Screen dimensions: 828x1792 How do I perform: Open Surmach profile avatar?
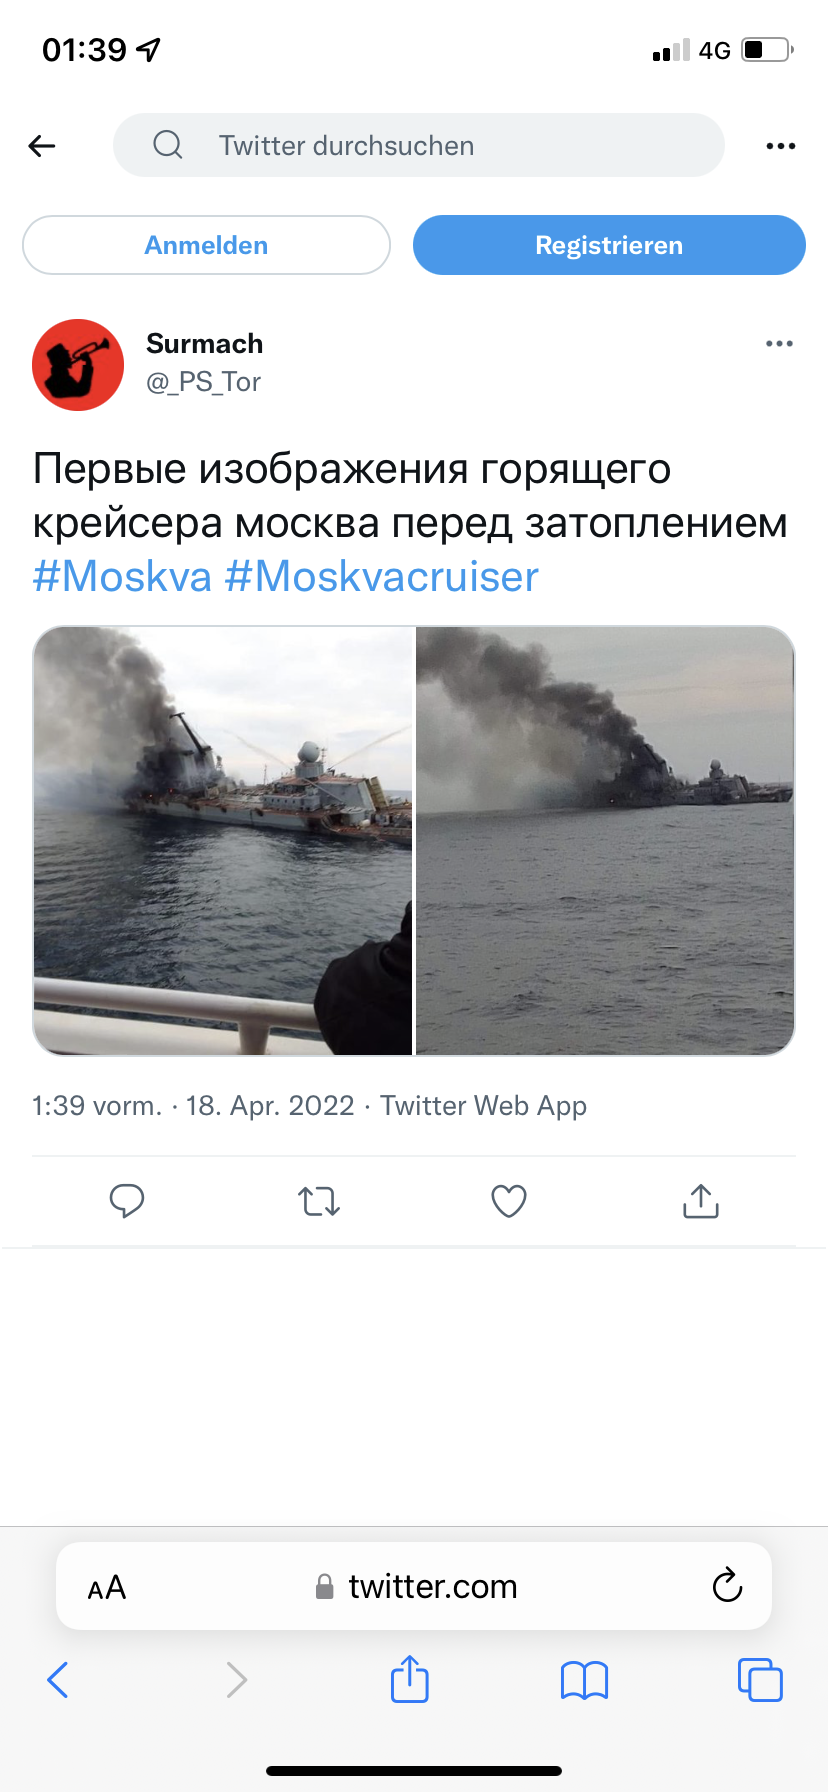tap(78, 365)
